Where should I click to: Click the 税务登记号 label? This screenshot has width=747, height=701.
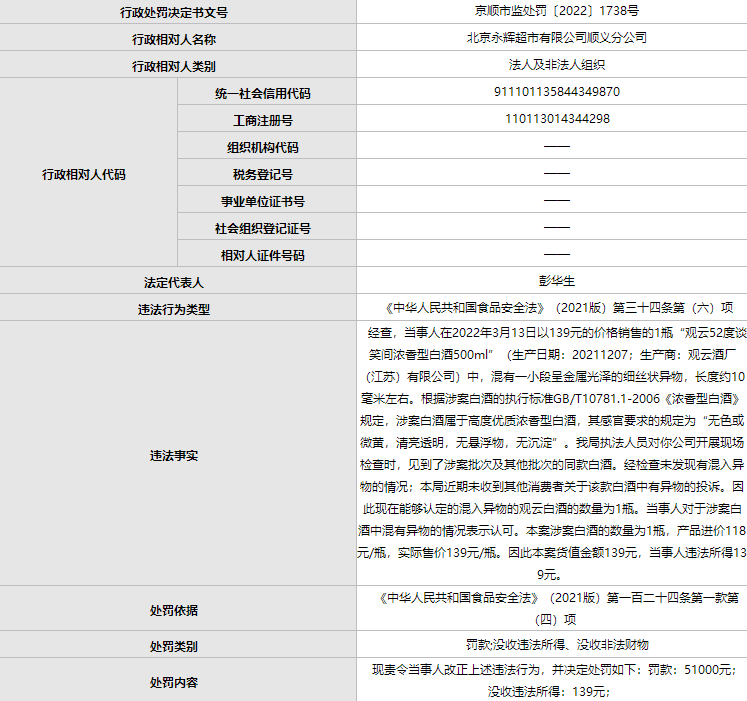click(262, 174)
